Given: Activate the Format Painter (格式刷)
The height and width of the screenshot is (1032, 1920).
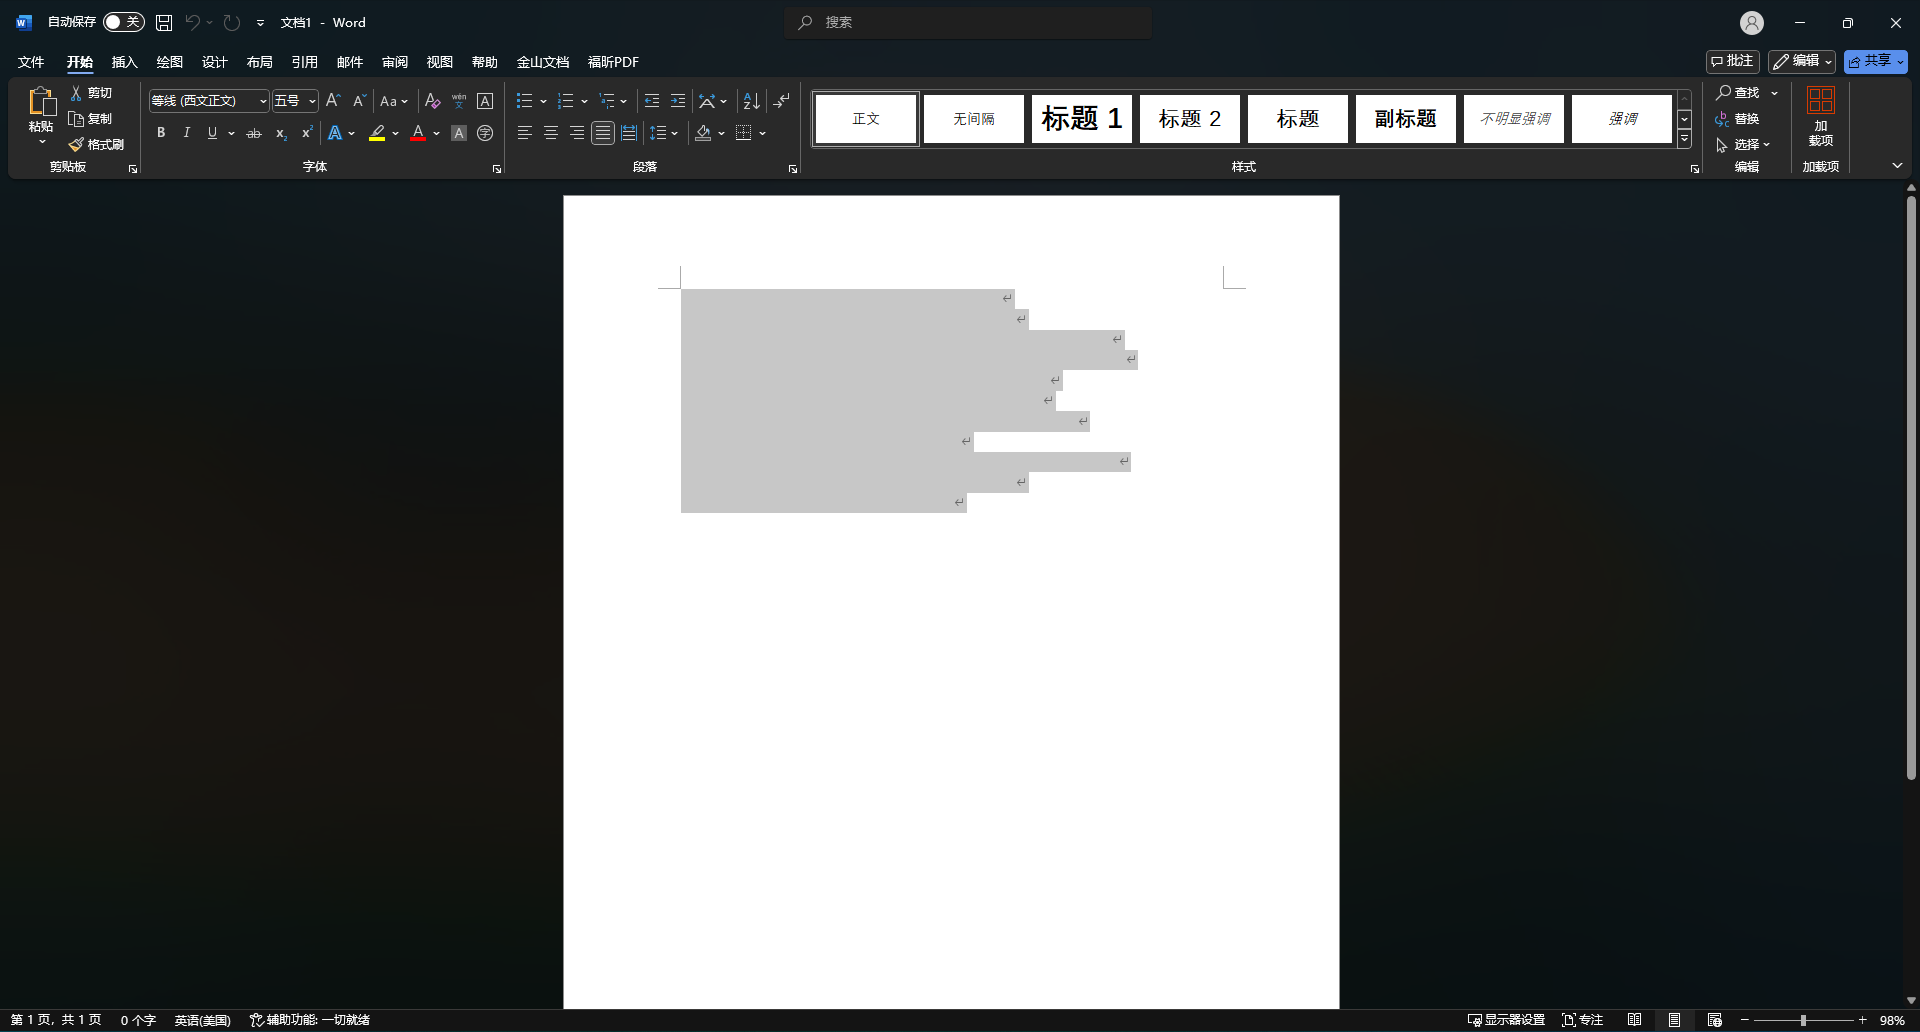Looking at the screenshot, I should tap(96, 145).
